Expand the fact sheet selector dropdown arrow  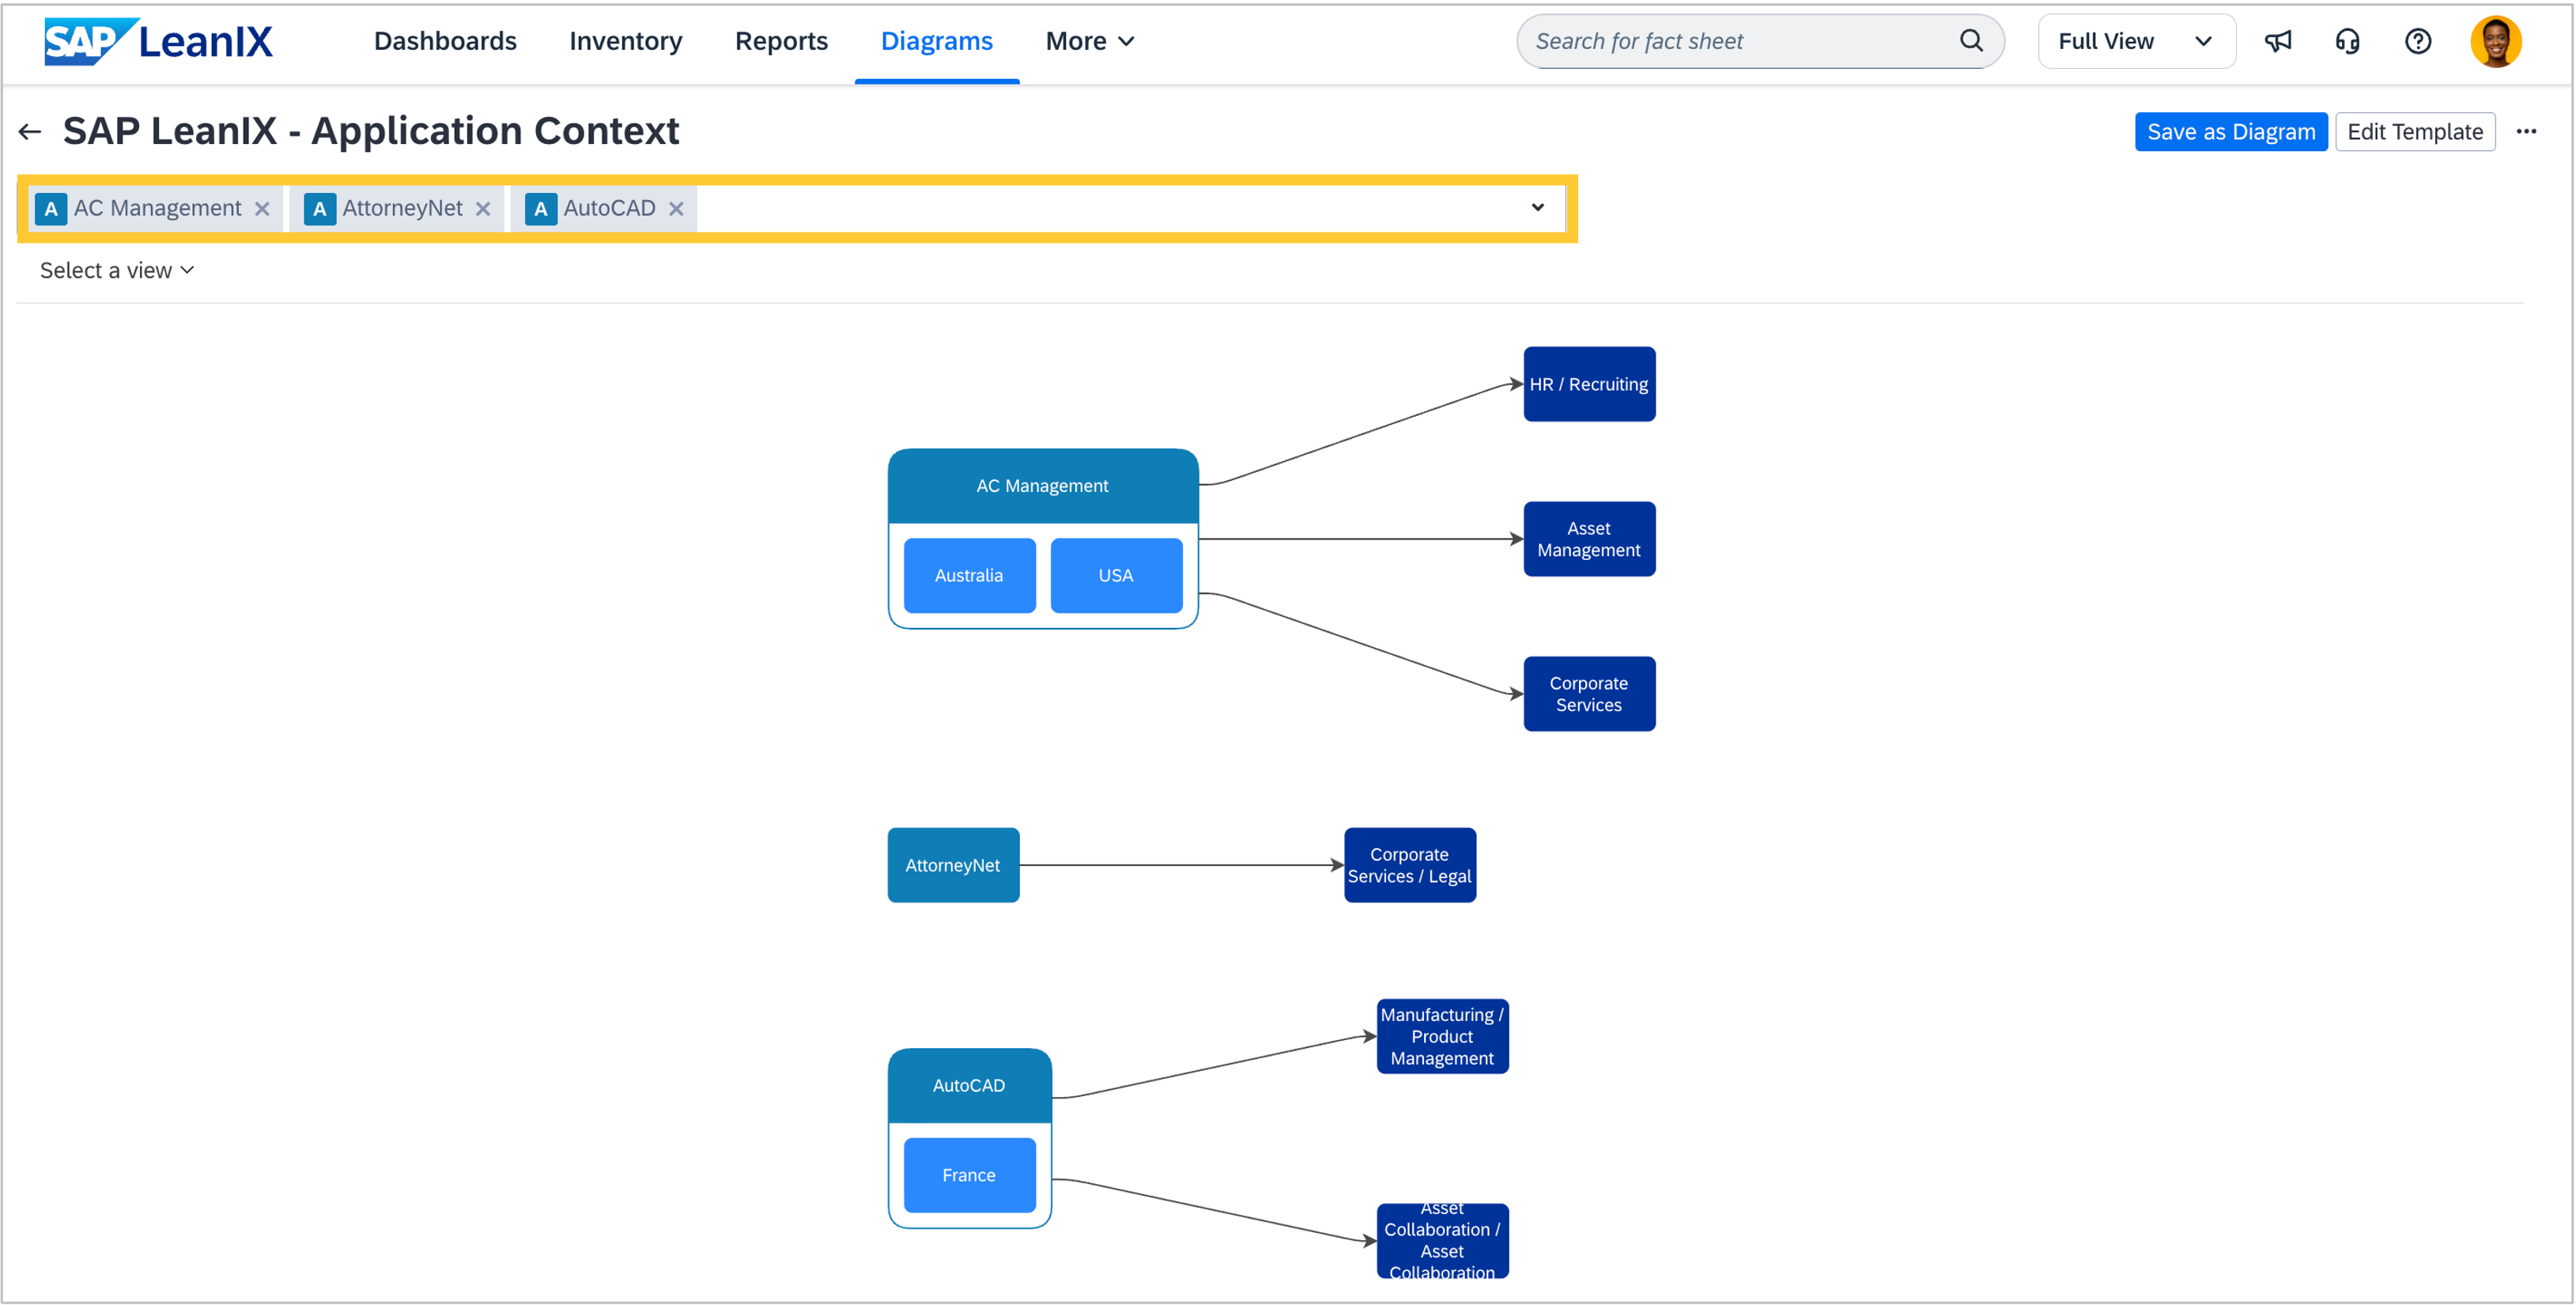tap(1537, 208)
